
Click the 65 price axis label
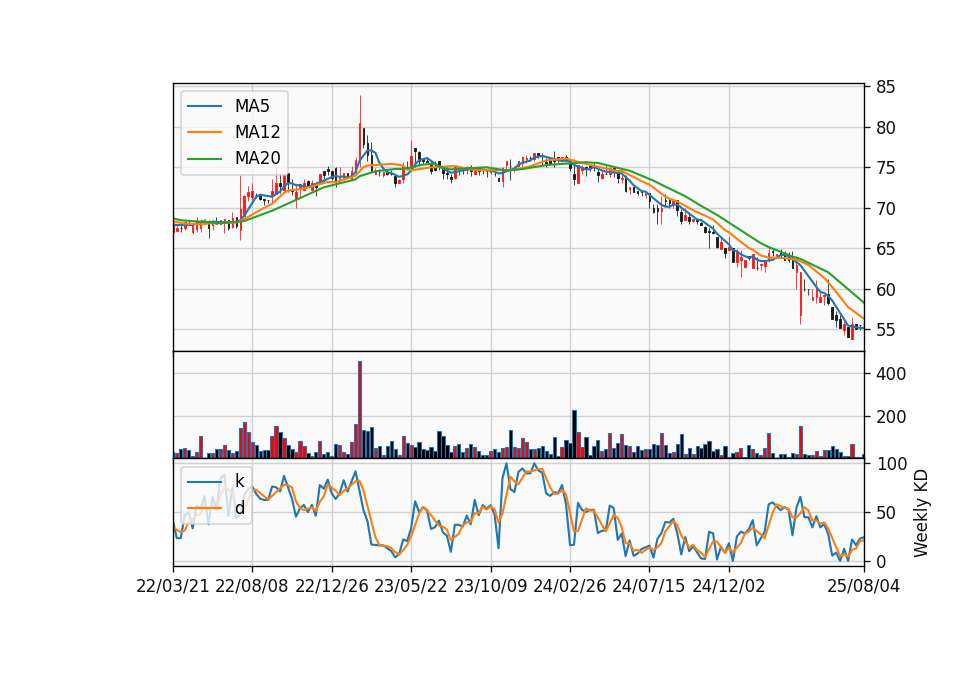coord(885,249)
